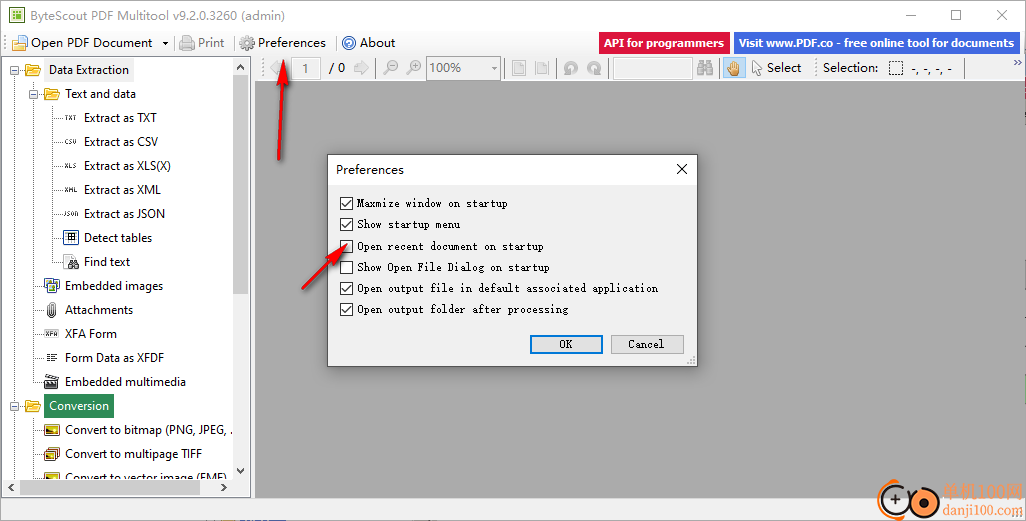
Task: Select Extract as XML
Action: [x=122, y=190]
